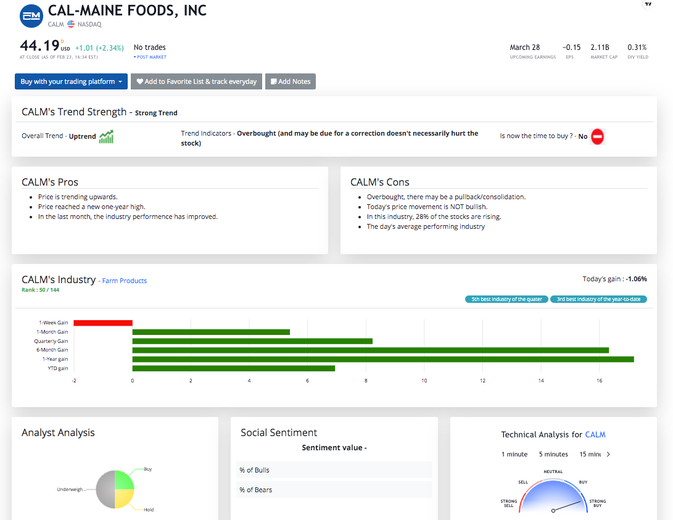Click the % of Bulls row
This screenshot has width=673, height=520.
click(x=334, y=470)
